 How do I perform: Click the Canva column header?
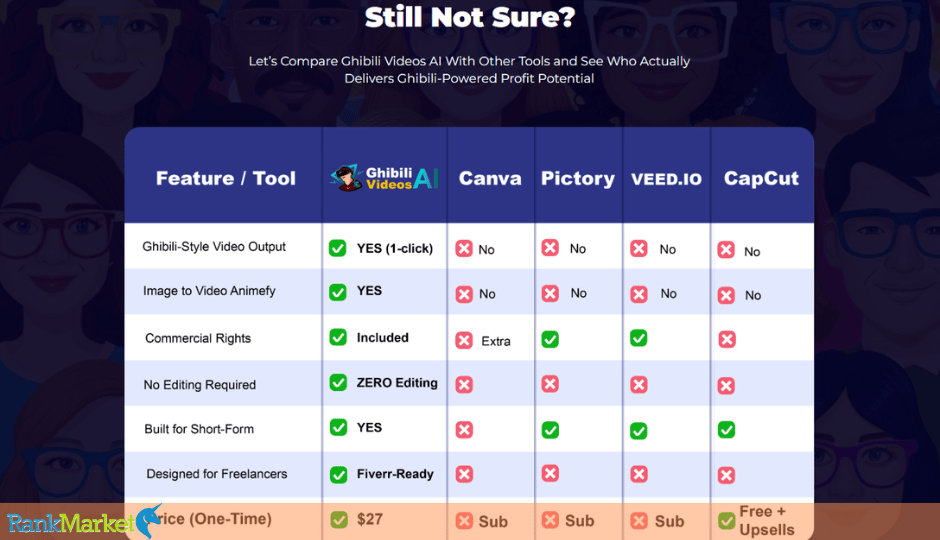(490, 178)
